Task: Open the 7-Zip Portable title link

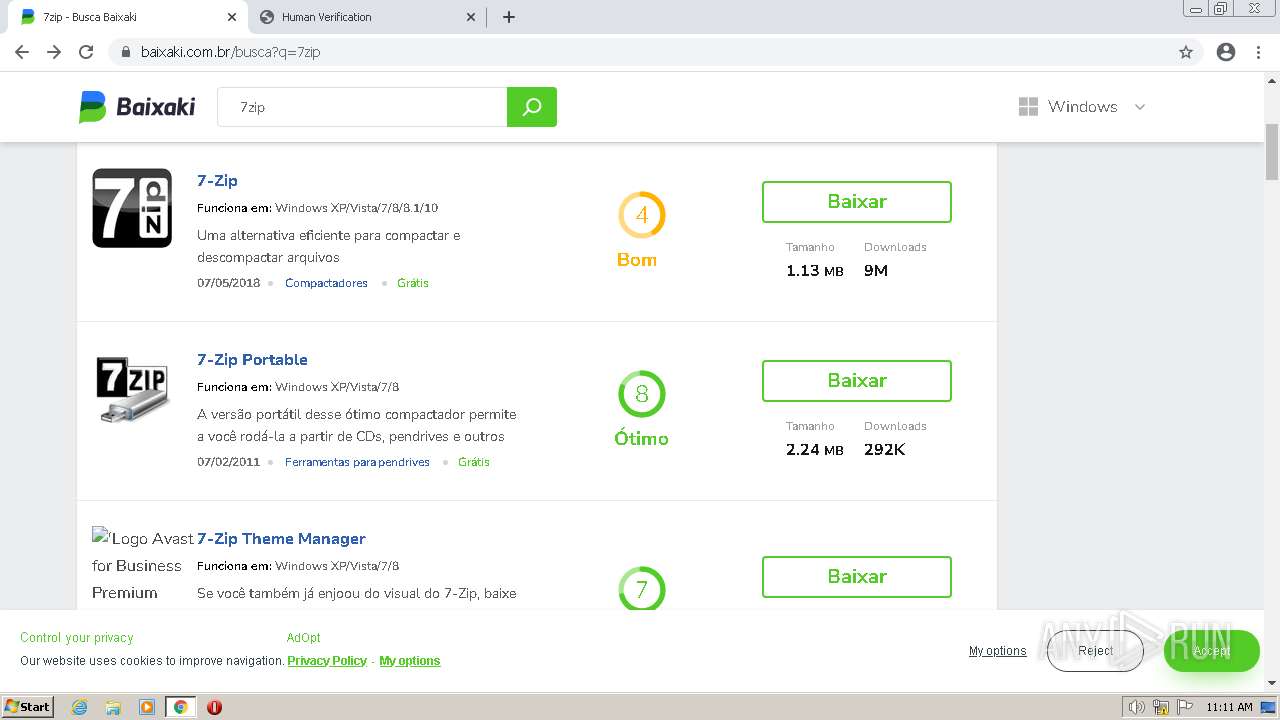Action: point(252,360)
